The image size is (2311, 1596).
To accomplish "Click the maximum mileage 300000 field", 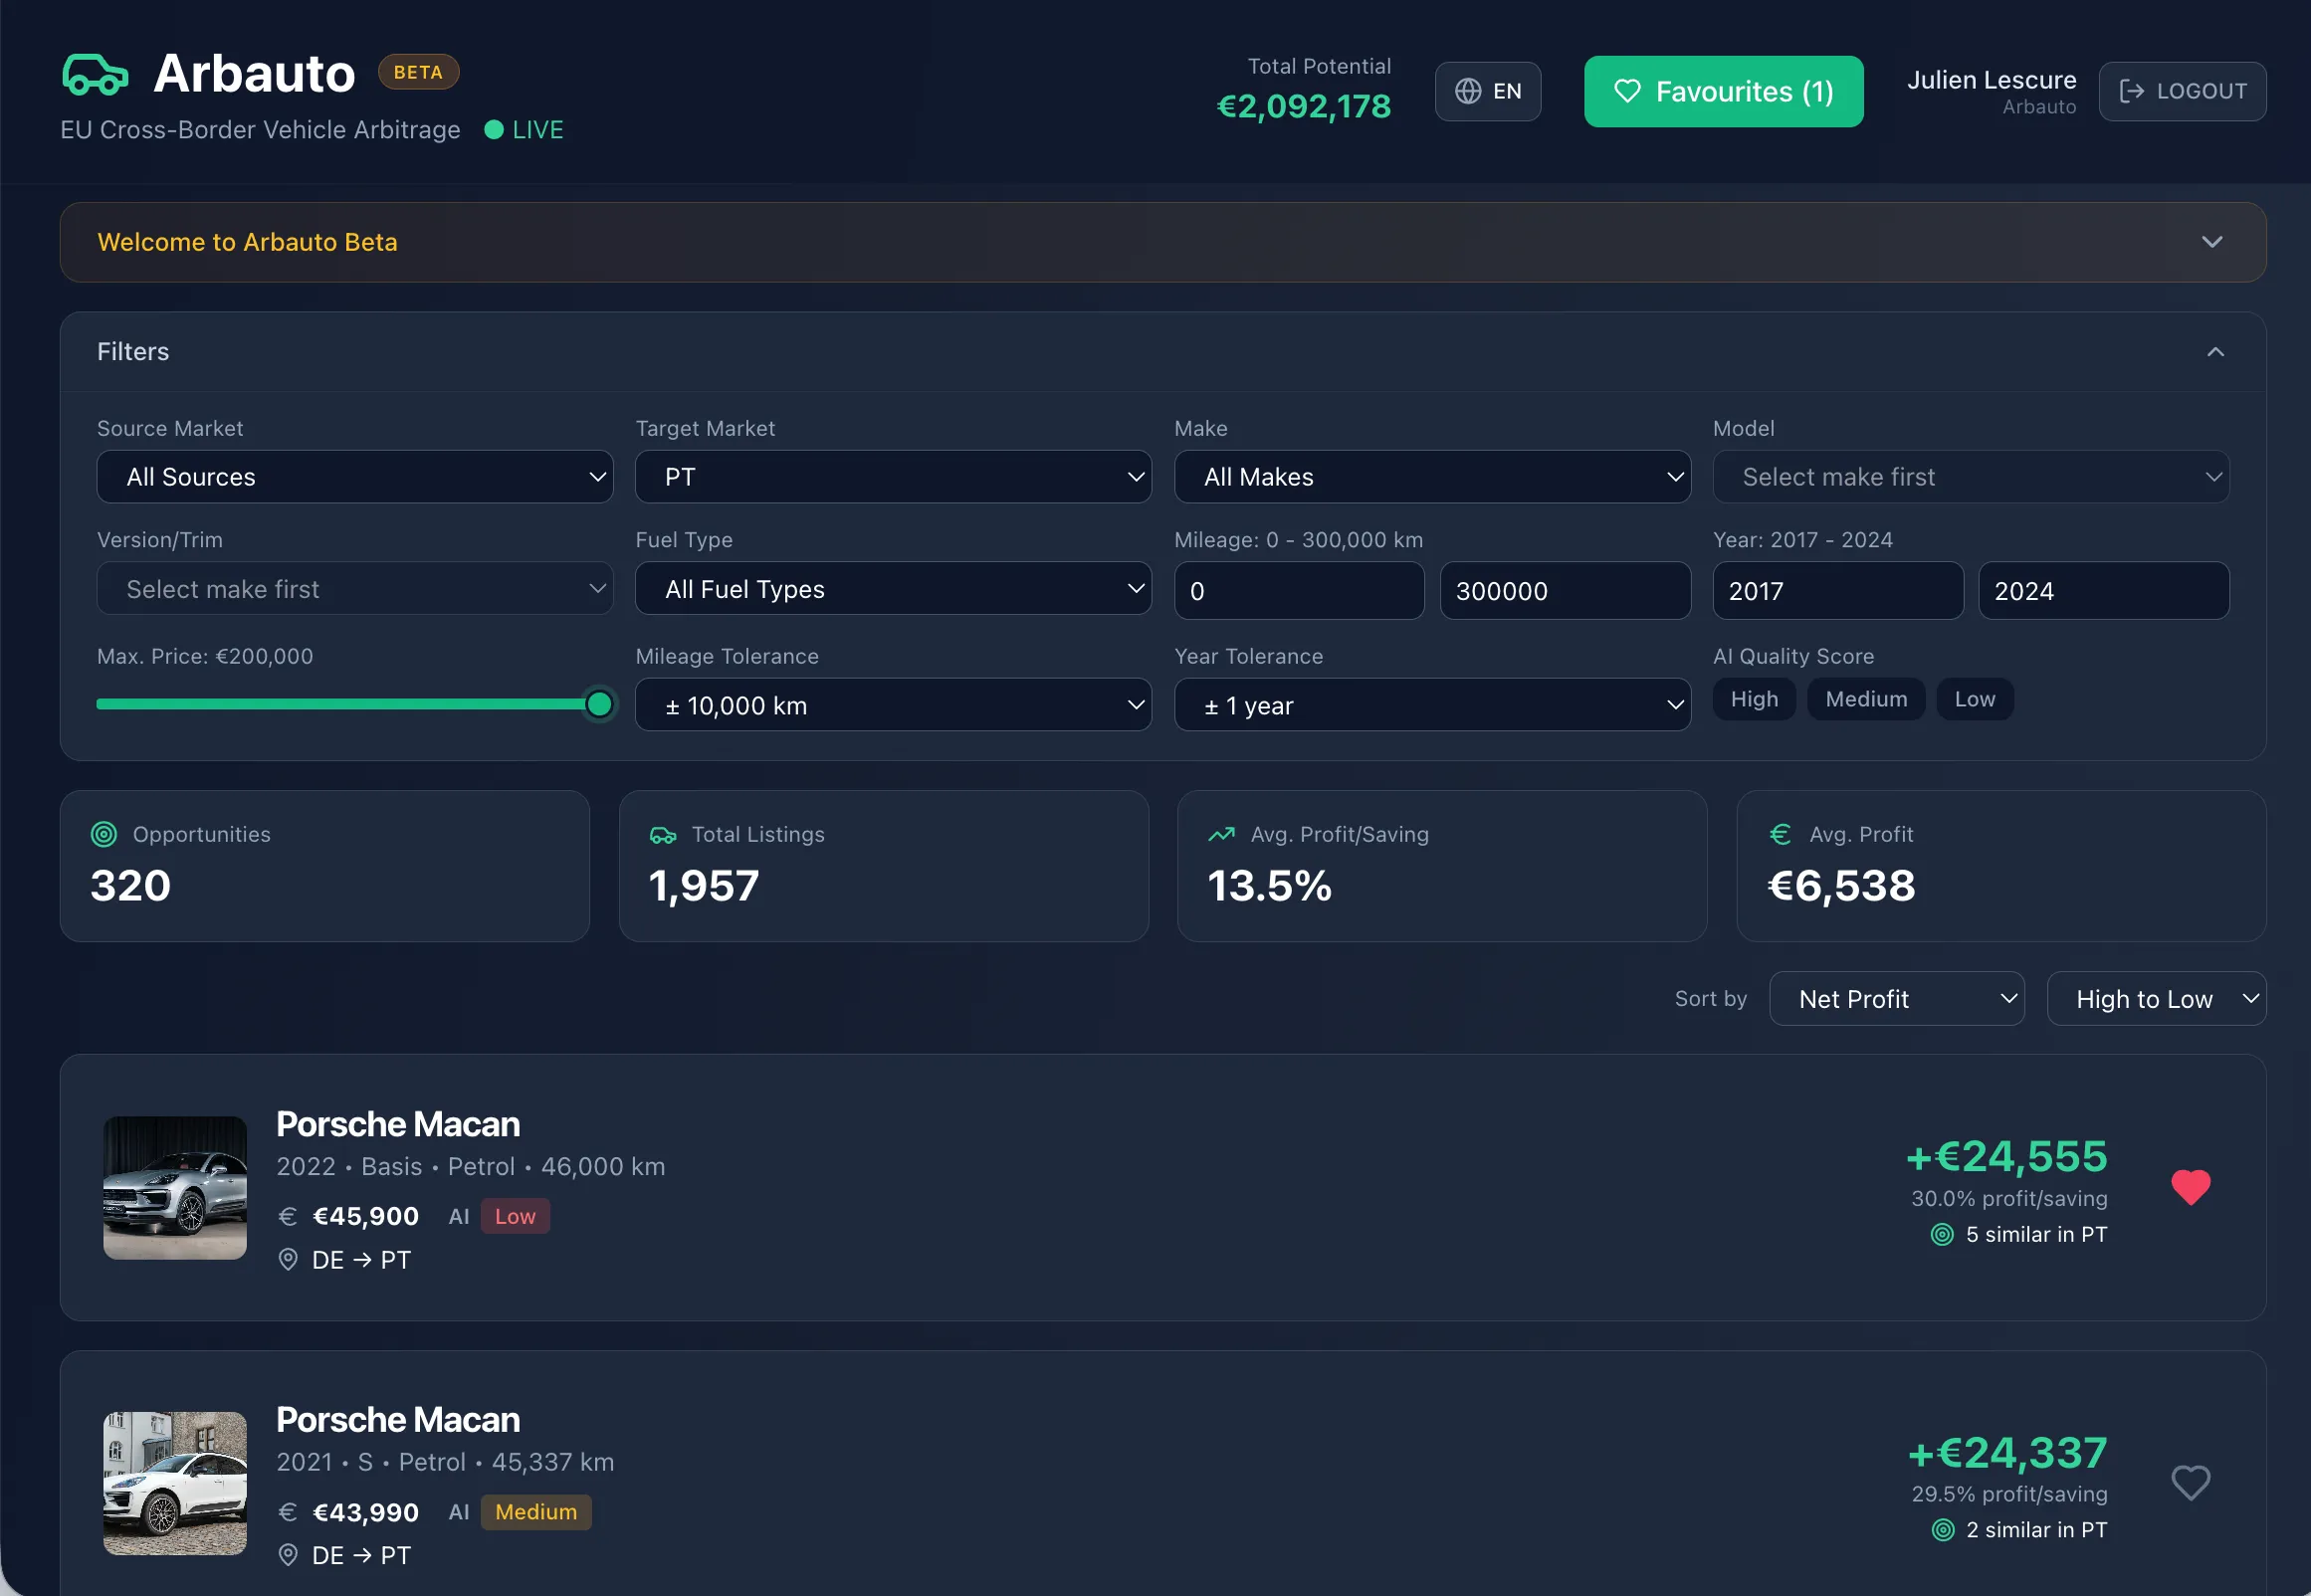I will click(1565, 590).
